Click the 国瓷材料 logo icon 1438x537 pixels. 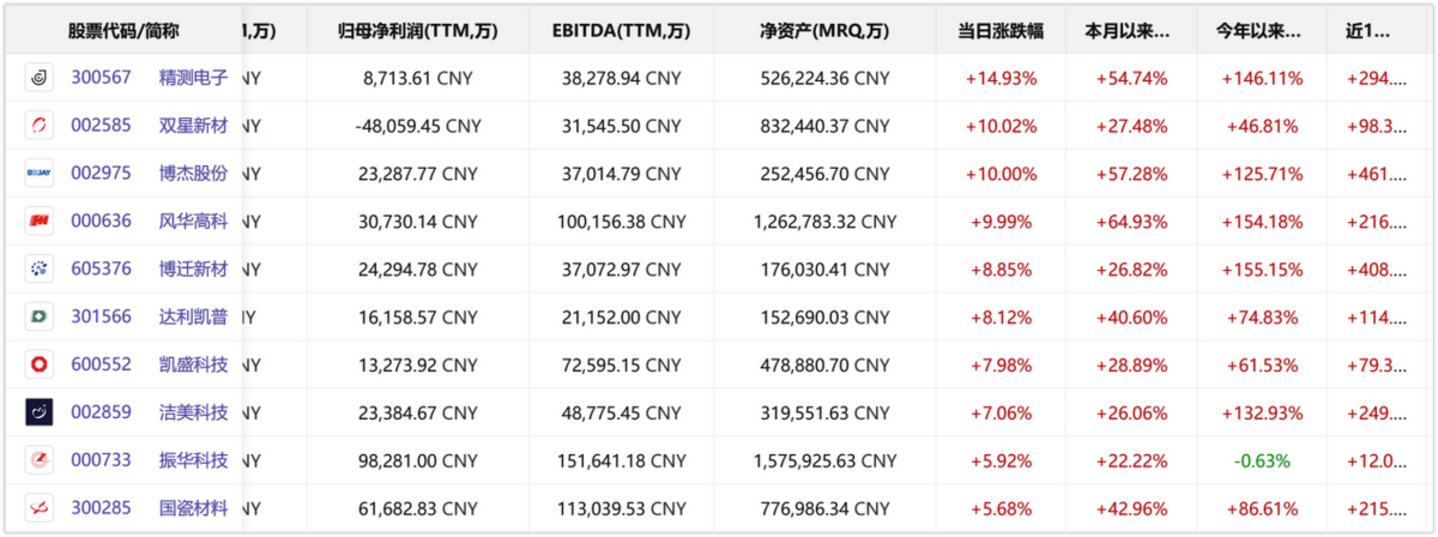pyautogui.click(x=39, y=508)
